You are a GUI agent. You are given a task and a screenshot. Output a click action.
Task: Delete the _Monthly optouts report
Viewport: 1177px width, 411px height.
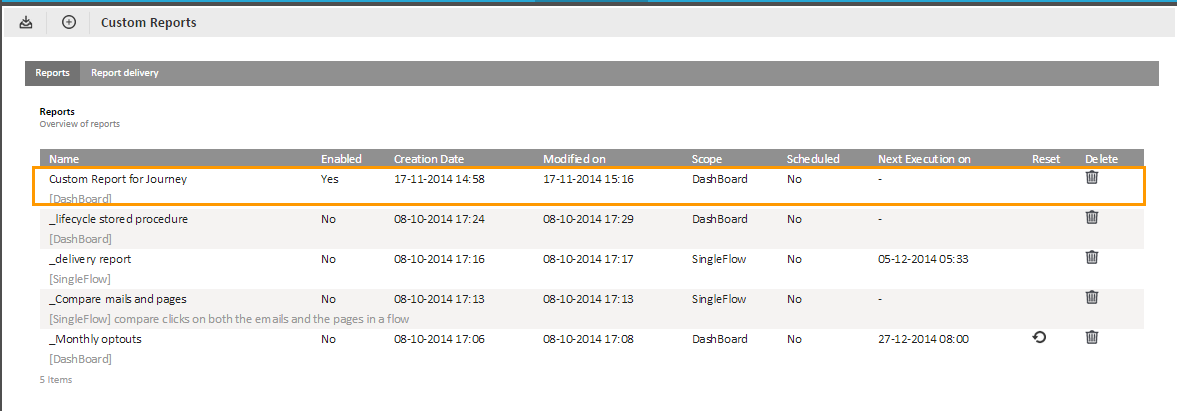pyautogui.click(x=1092, y=338)
